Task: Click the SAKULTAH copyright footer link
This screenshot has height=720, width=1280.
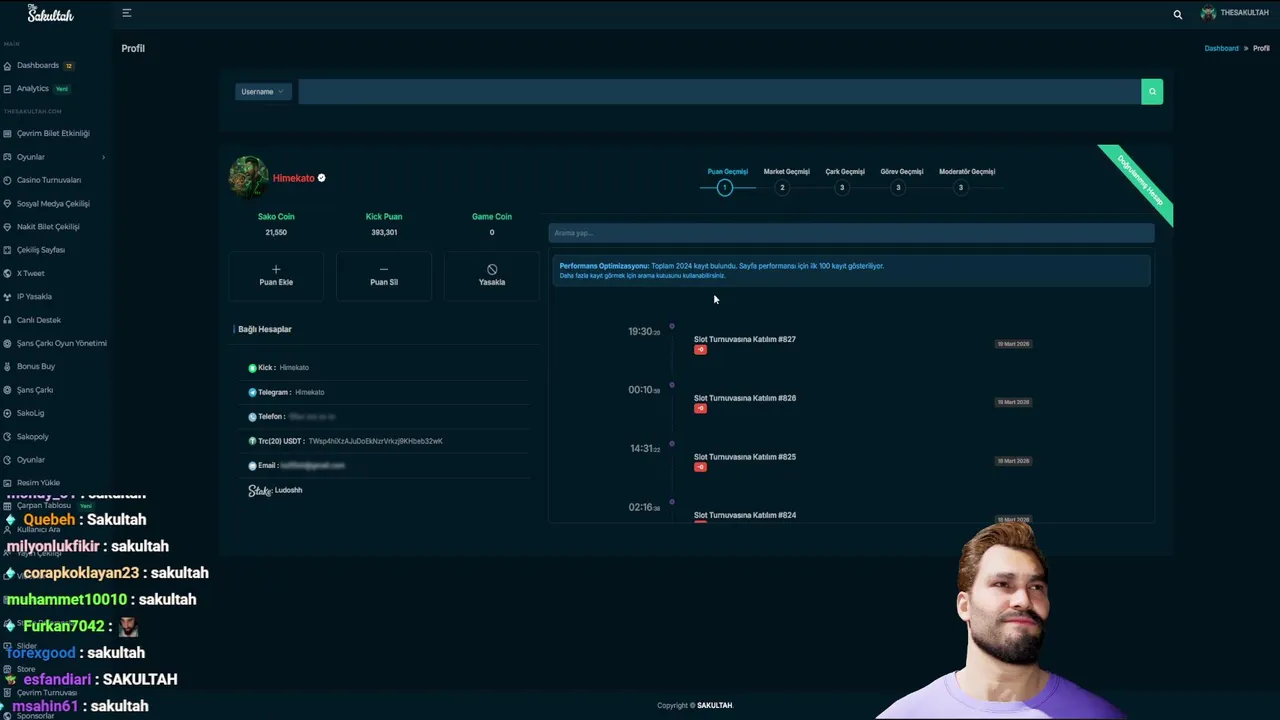Action: (x=715, y=706)
